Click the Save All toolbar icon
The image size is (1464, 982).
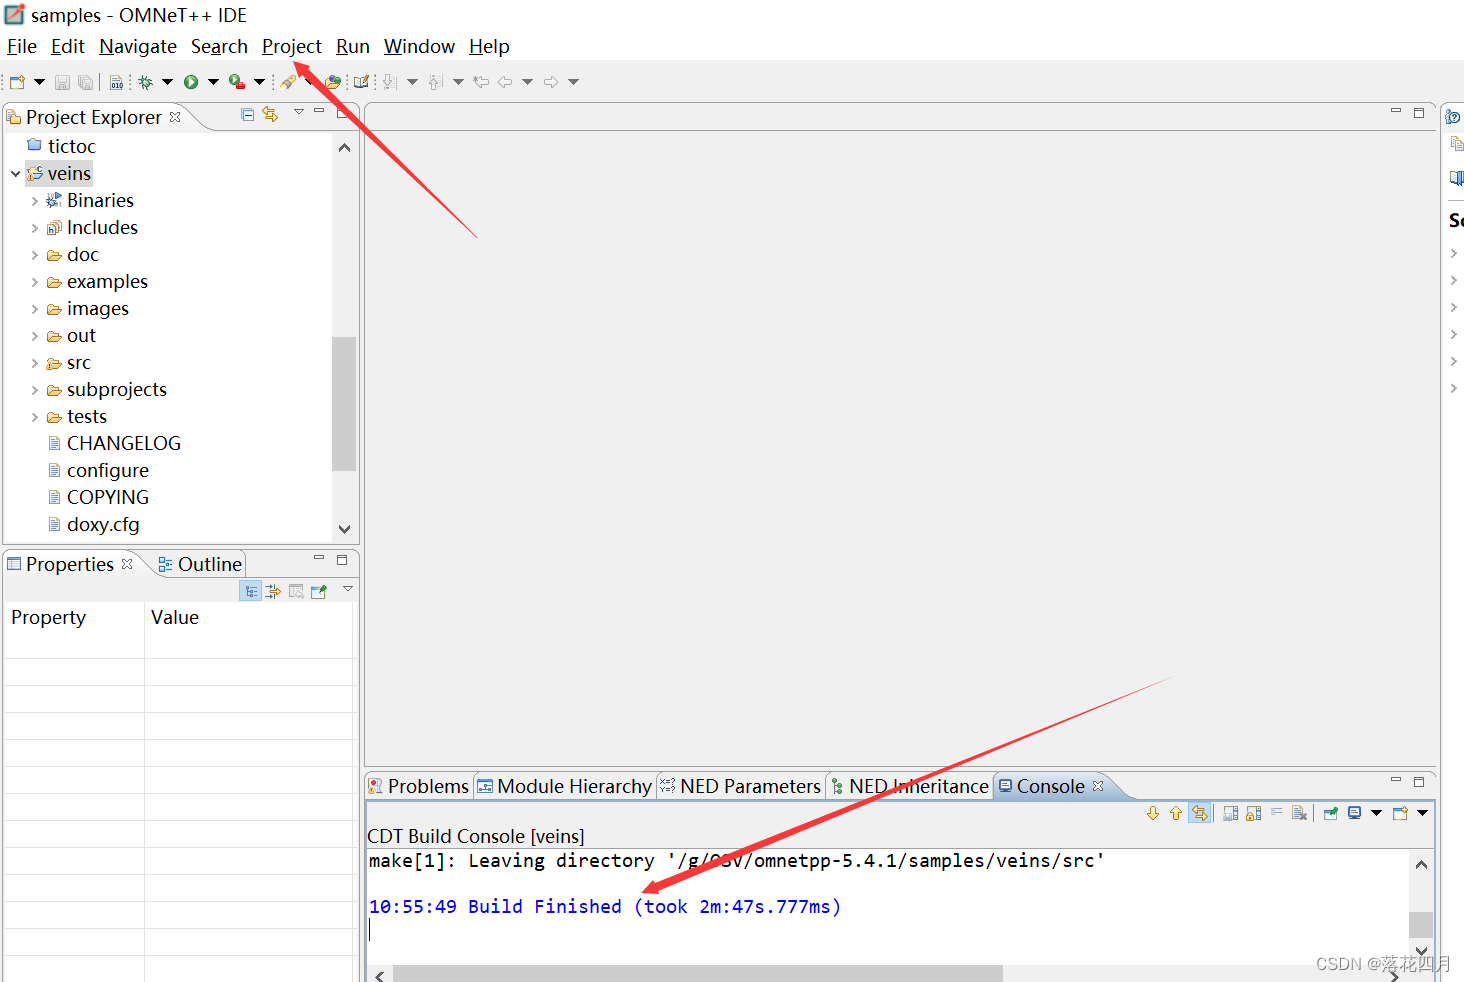86,82
